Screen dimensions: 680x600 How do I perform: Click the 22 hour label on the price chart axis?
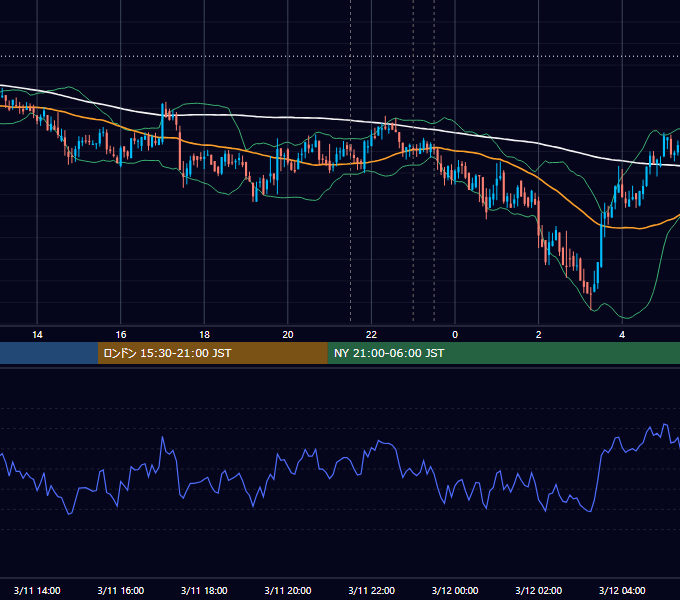[x=371, y=335]
